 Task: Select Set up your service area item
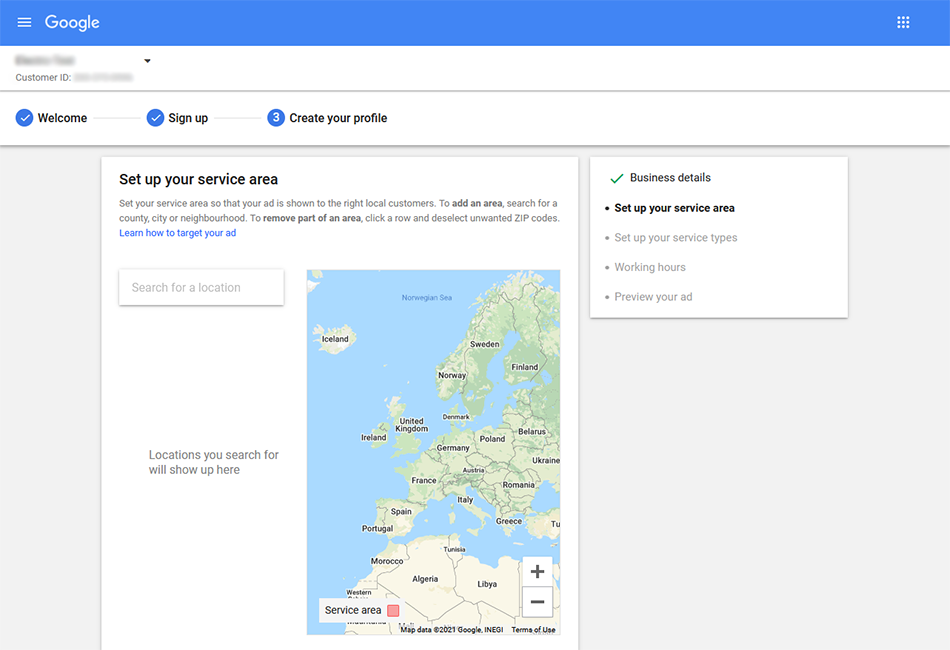point(674,208)
